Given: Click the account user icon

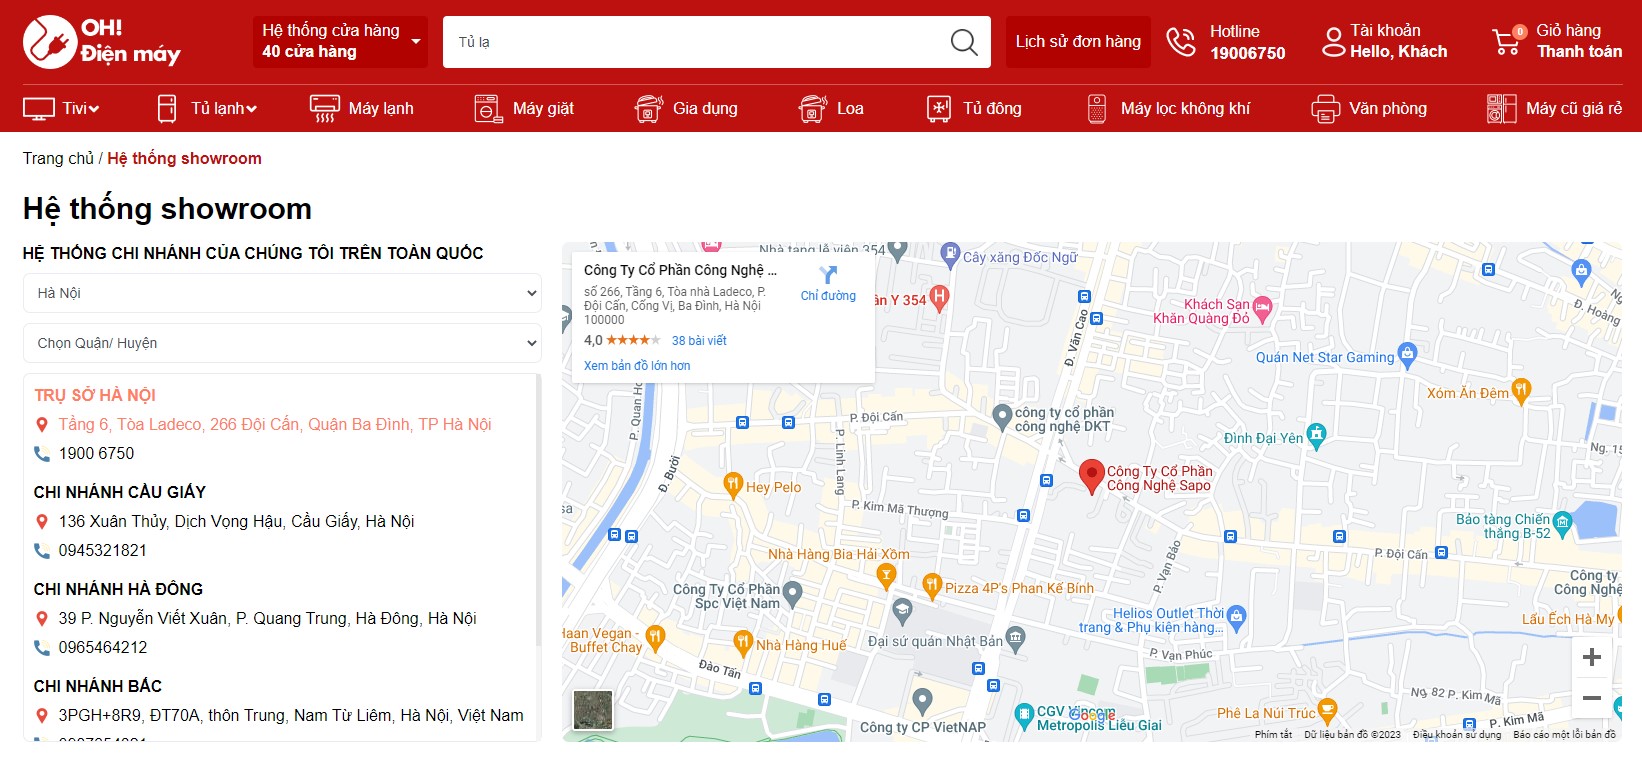Looking at the screenshot, I should coord(1333,42).
